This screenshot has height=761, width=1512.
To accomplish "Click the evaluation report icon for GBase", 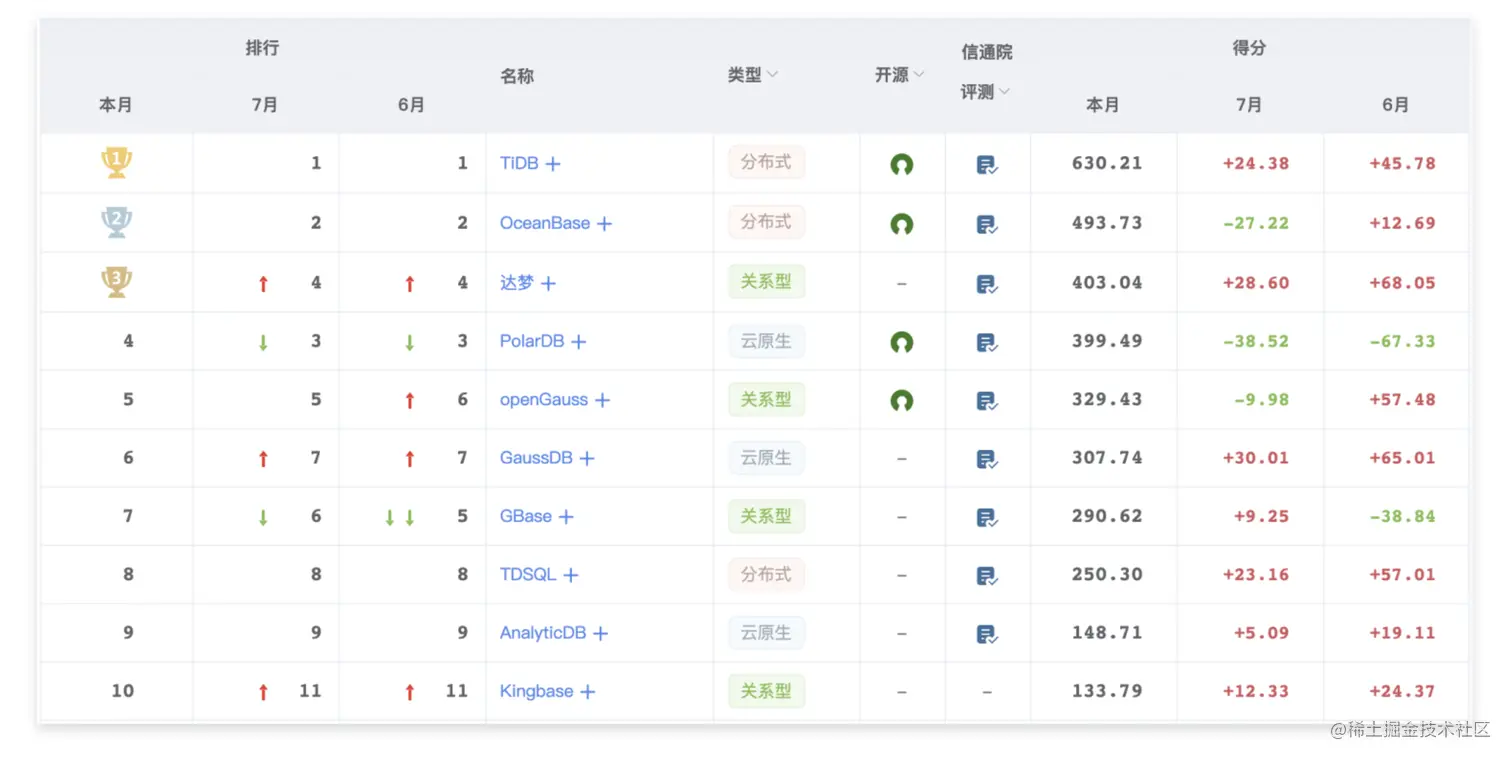I will click(987, 518).
